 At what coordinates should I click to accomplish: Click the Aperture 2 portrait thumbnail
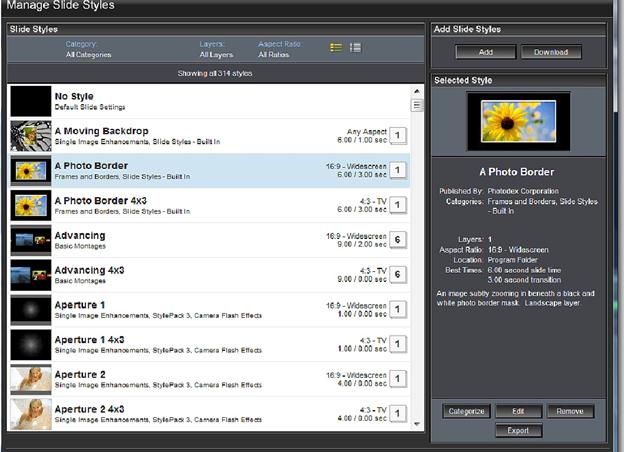point(30,378)
